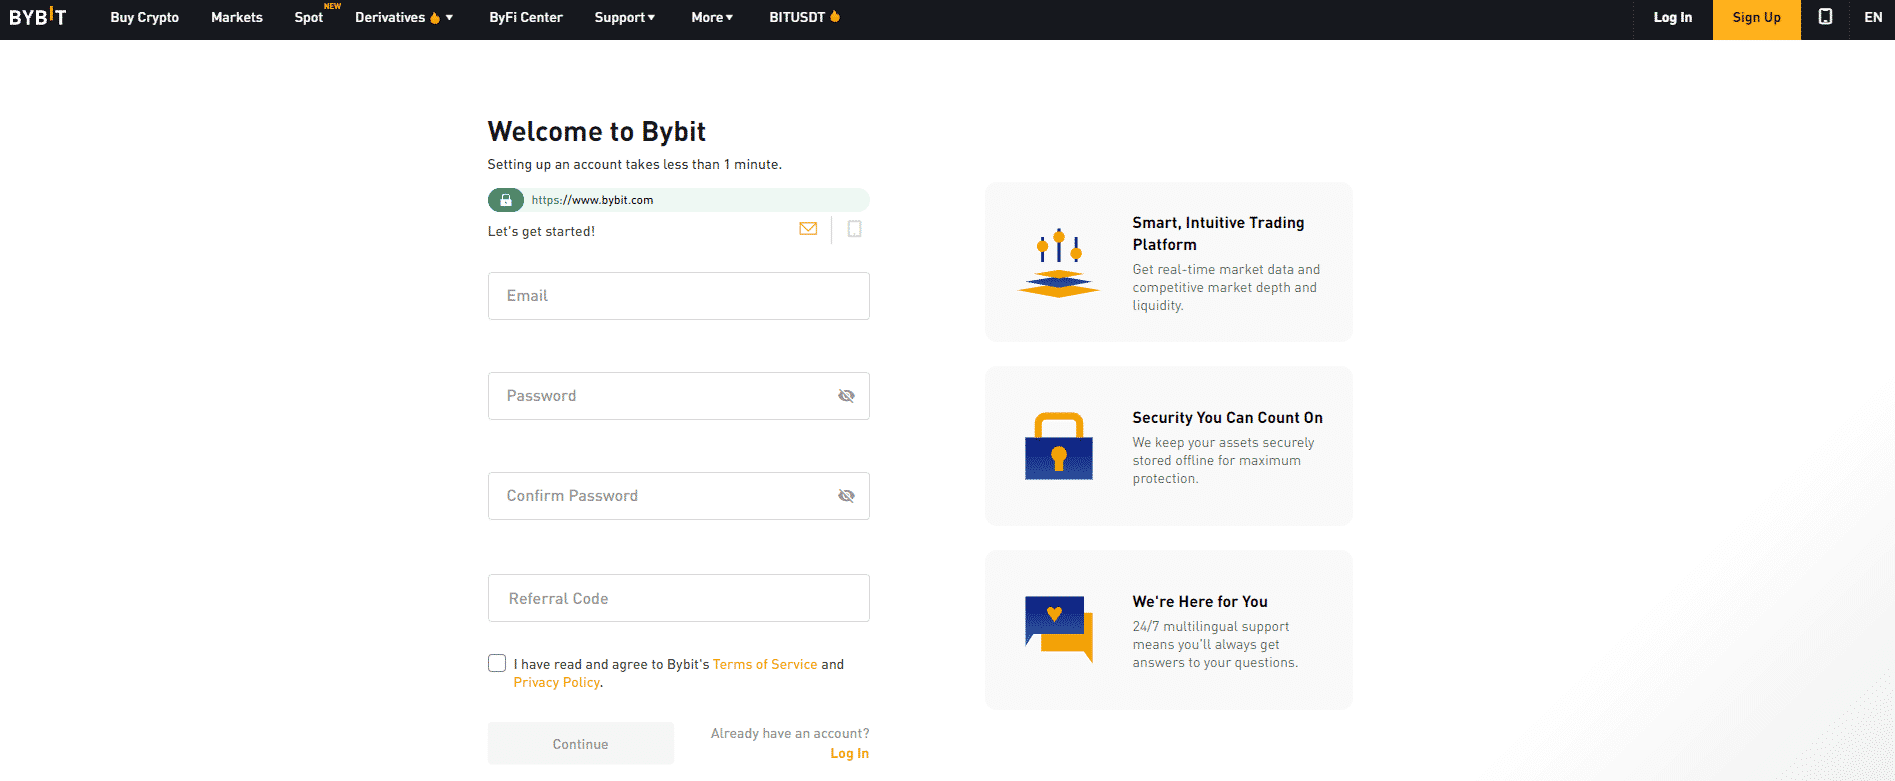This screenshot has height=781, width=1895.
Task: Check the Terms of Service agreement box
Action: pyautogui.click(x=497, y=663)
